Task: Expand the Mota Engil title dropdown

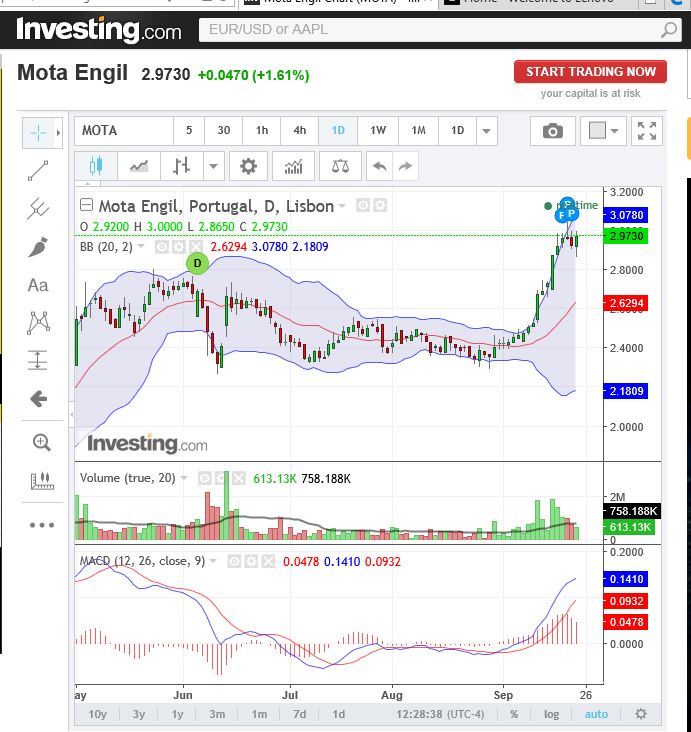Action: pos(342,206)
